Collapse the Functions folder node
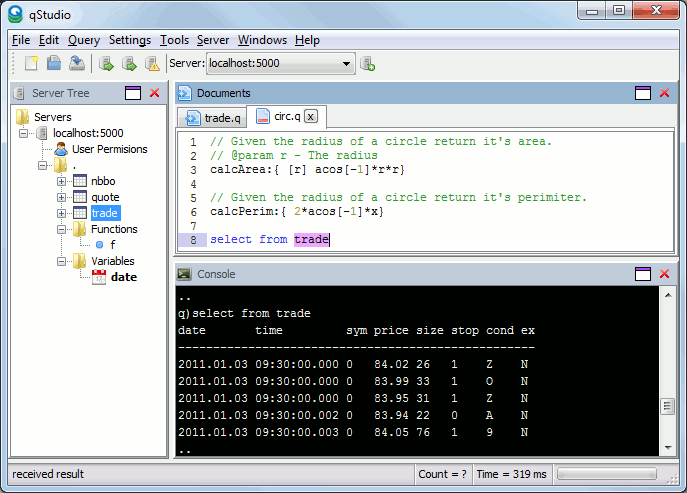 pyautogui.click(x=61, y=229)
